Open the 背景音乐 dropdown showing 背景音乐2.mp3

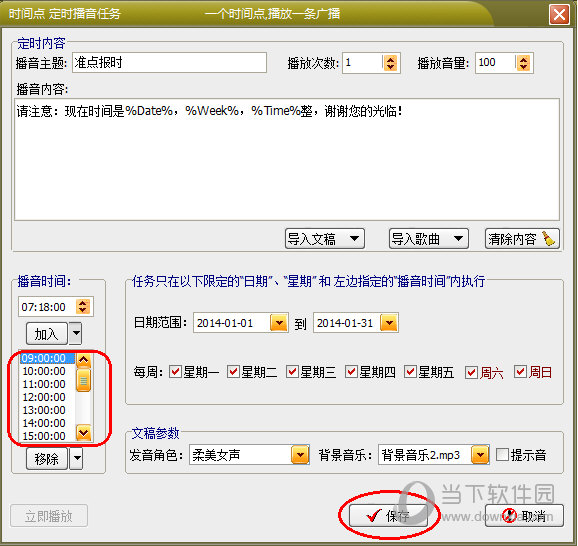pos(434,455)
